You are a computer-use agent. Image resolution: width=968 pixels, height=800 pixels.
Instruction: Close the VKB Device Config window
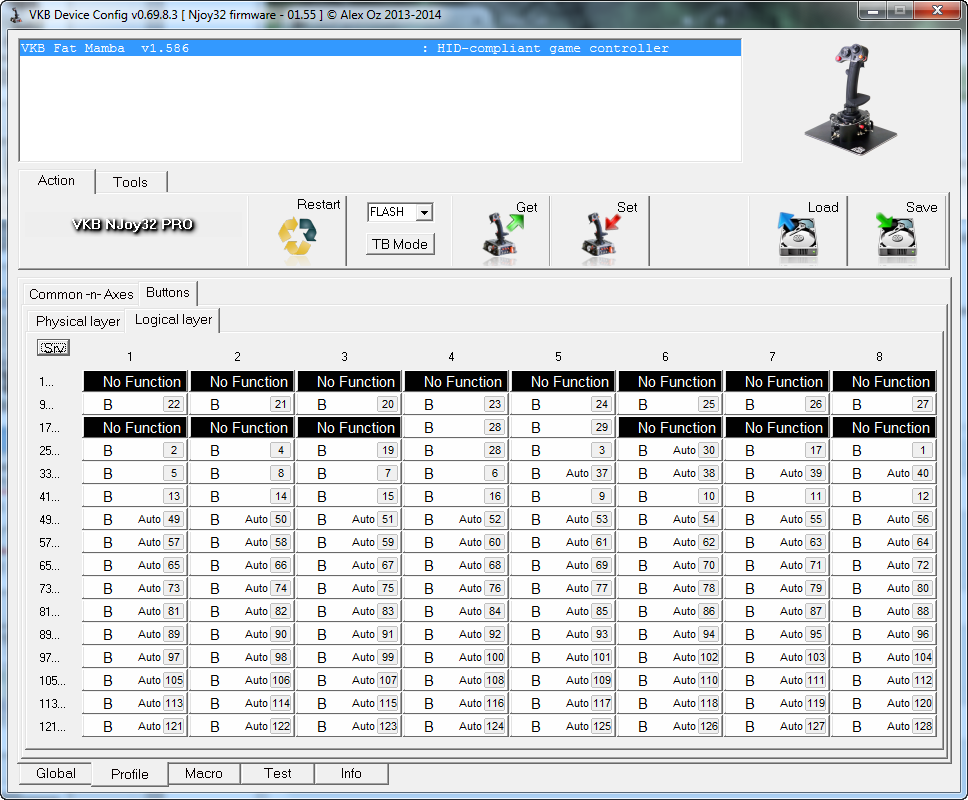click(x=937, y=10)
